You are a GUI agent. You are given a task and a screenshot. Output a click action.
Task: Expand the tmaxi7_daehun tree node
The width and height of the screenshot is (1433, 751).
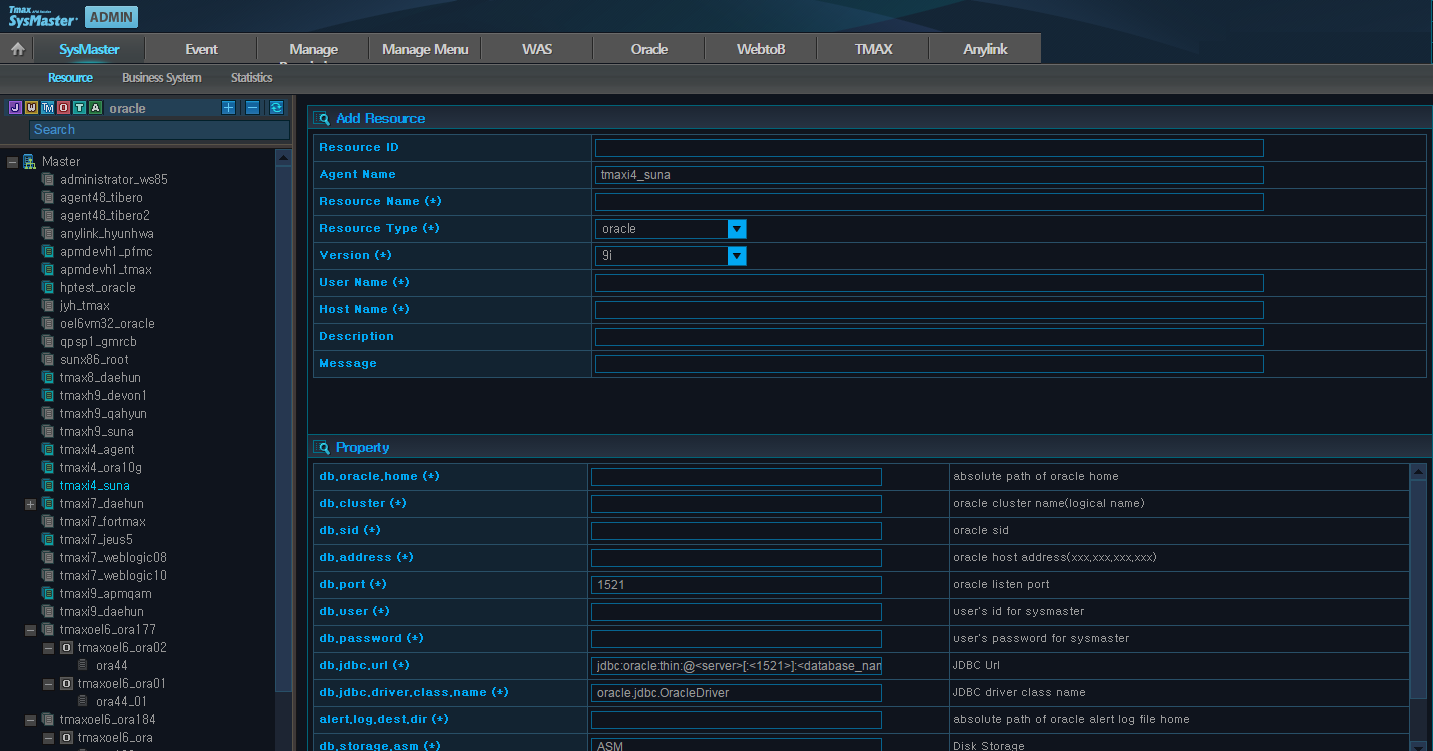coord(30,504)
